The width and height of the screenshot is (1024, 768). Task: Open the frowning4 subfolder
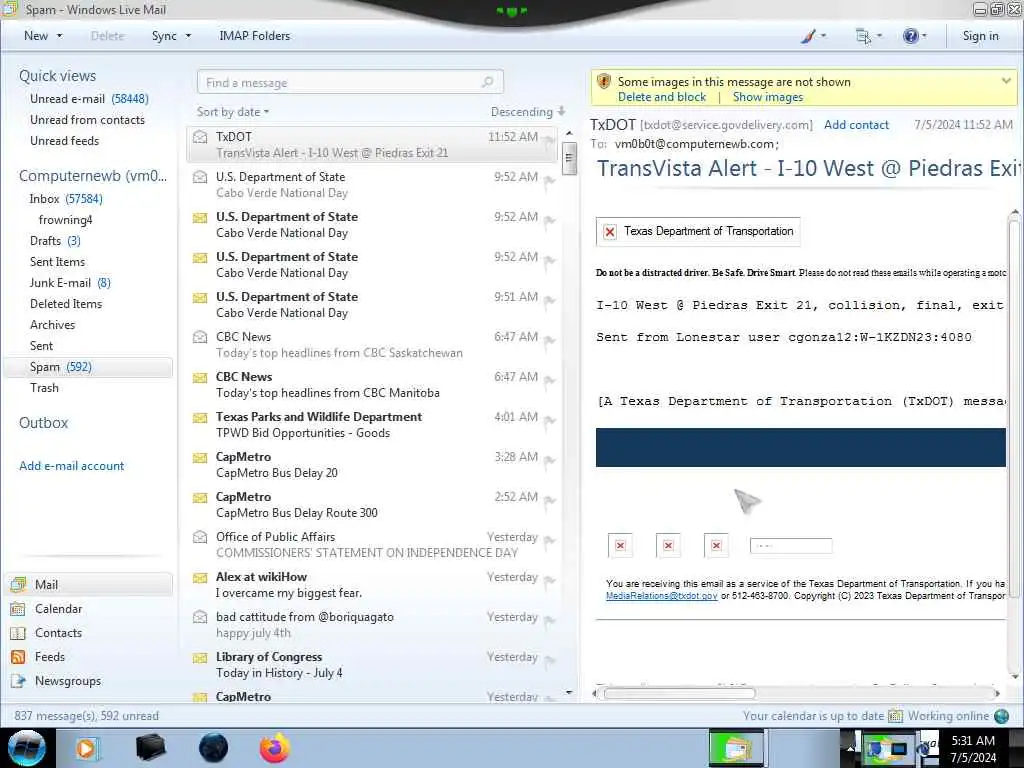click(65, 219)
